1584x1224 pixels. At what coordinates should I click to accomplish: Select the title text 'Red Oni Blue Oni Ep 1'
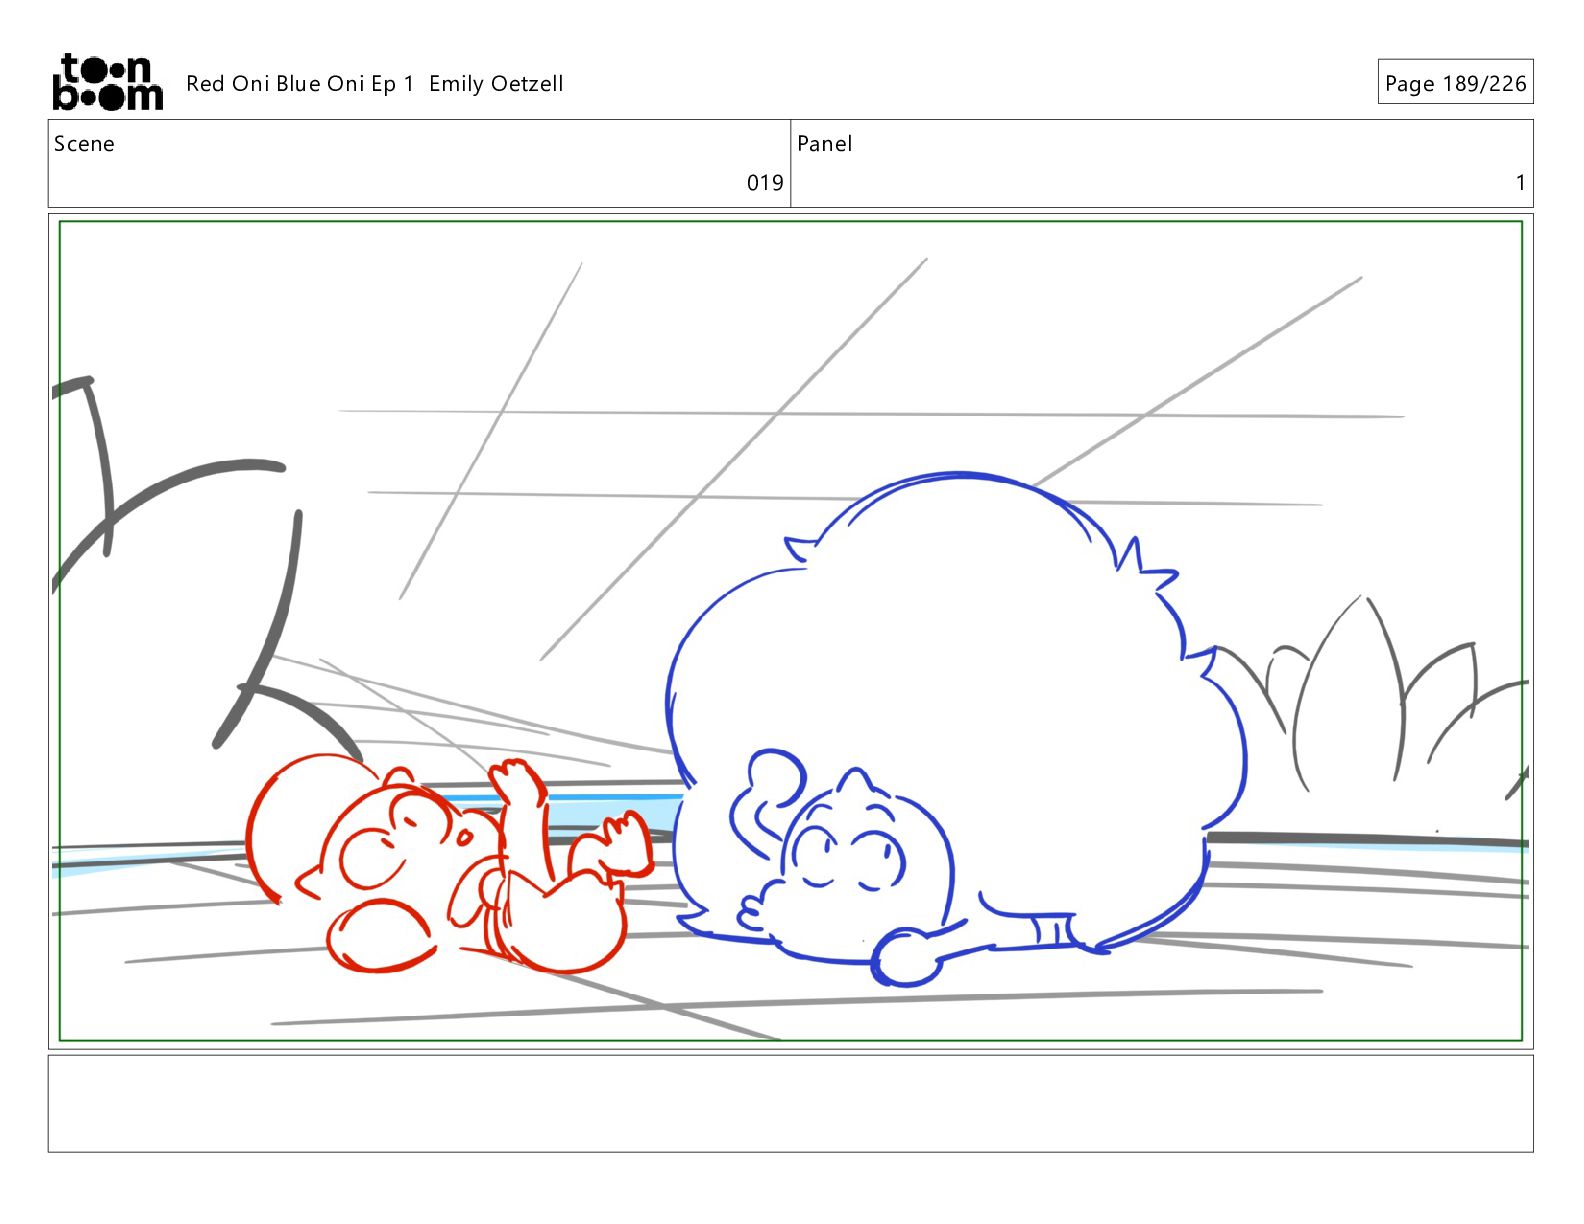pos(300,84)
